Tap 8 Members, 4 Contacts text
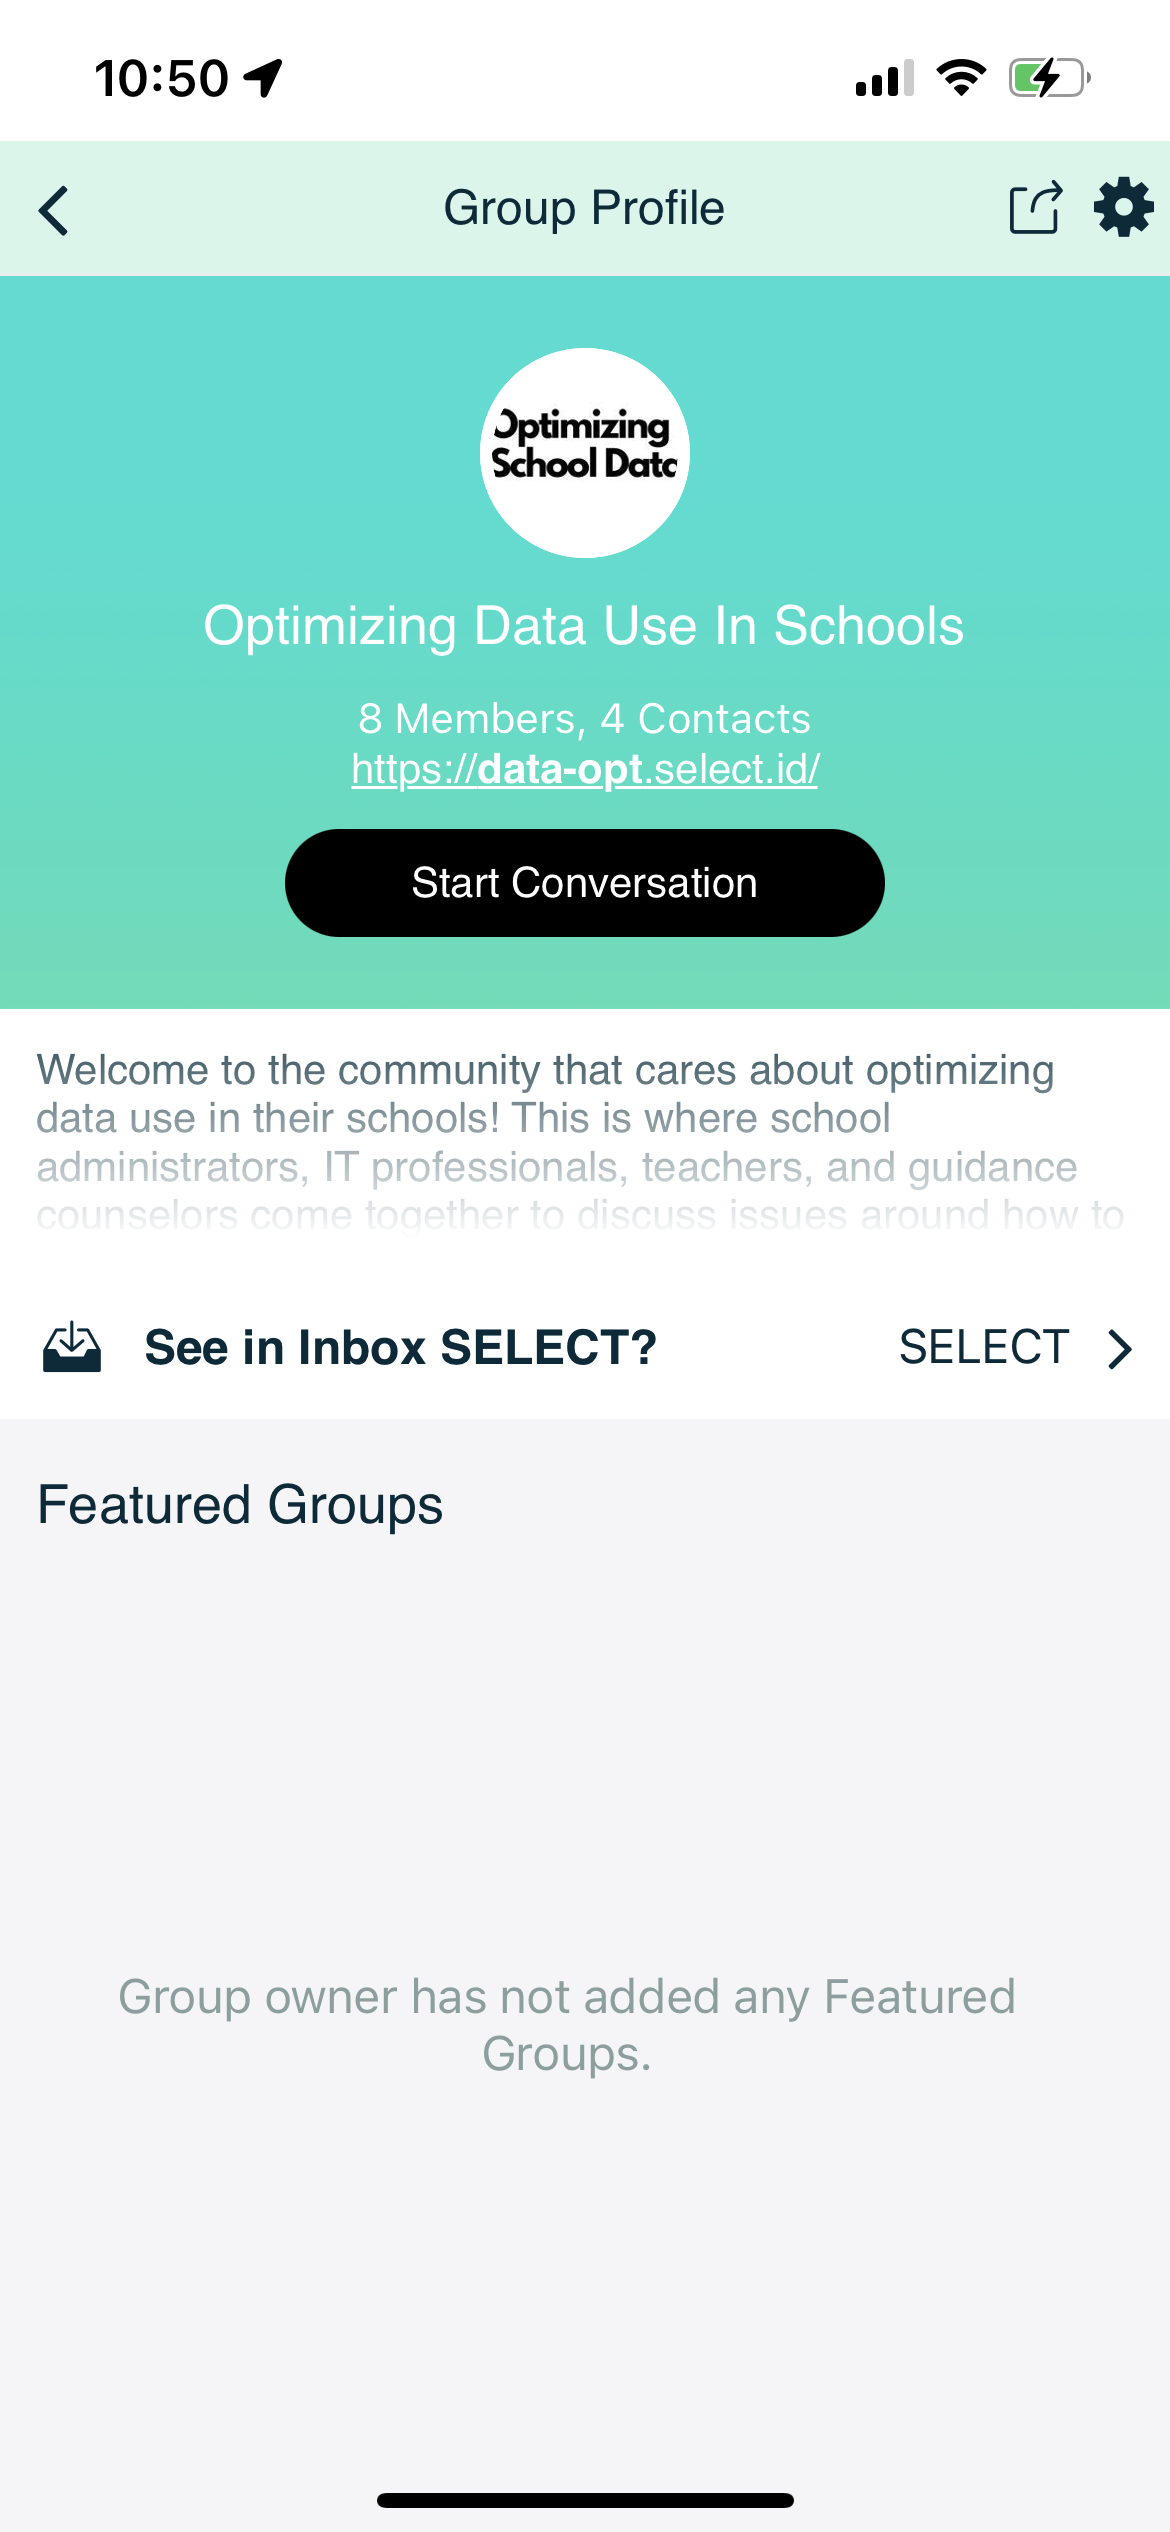The width and height of the screenshot is (1170, 2532). pos(585,719)
